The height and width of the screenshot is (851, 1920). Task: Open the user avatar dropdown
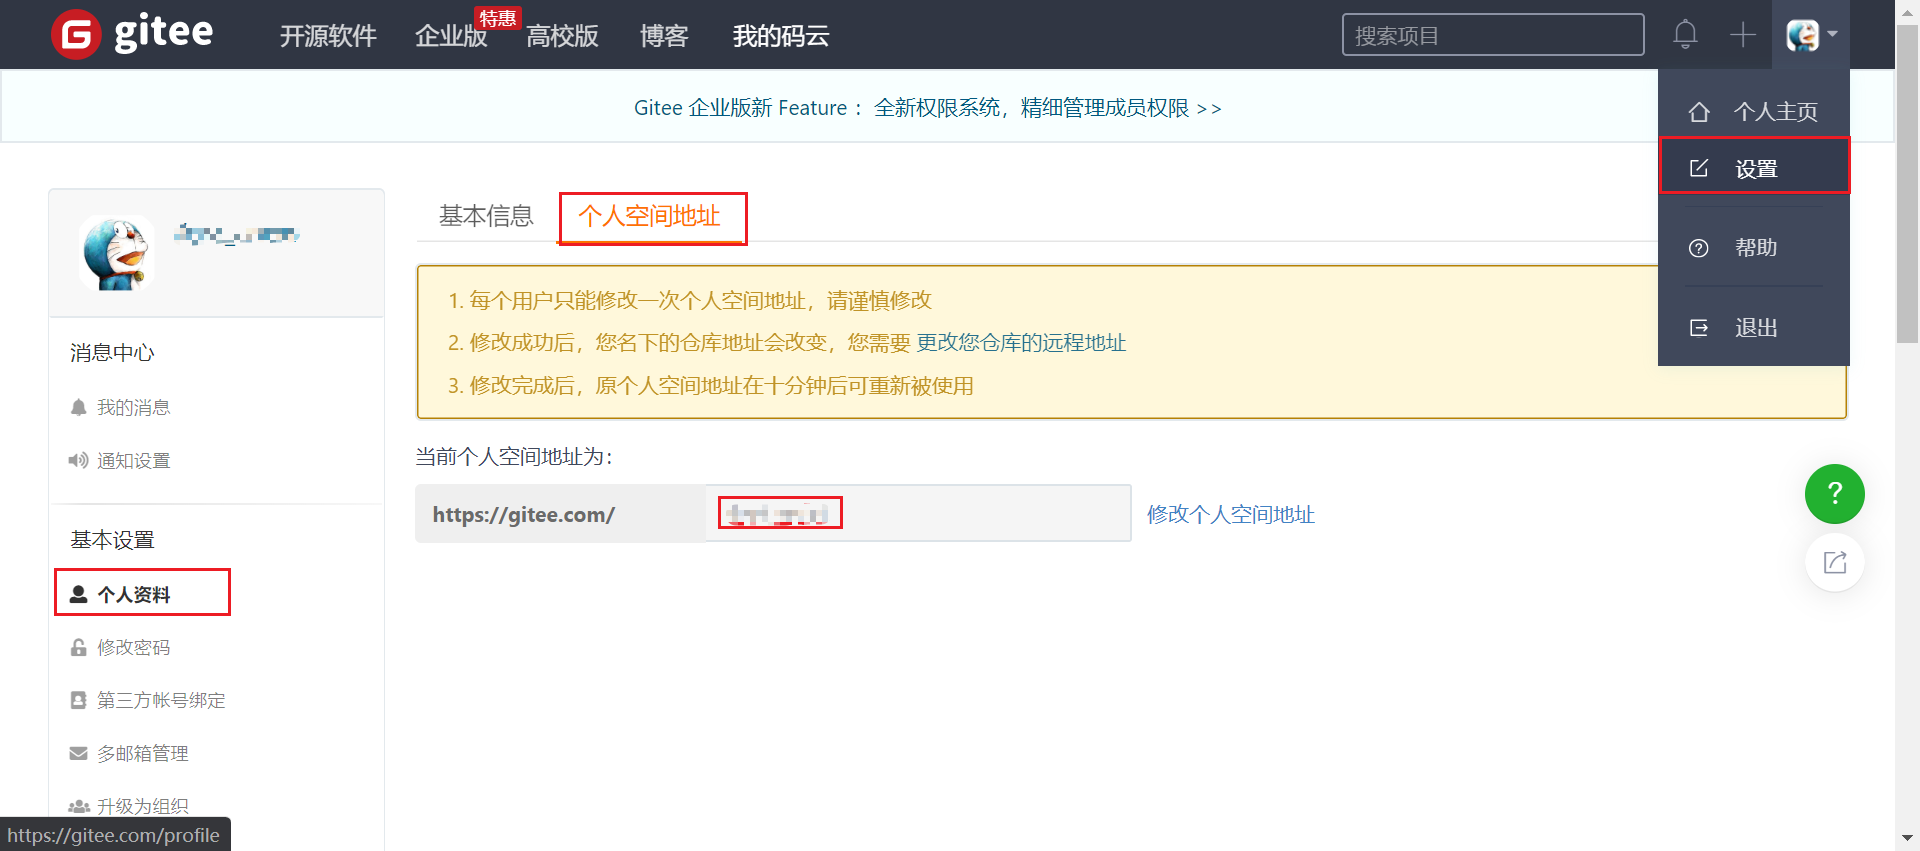(1811, 35)
